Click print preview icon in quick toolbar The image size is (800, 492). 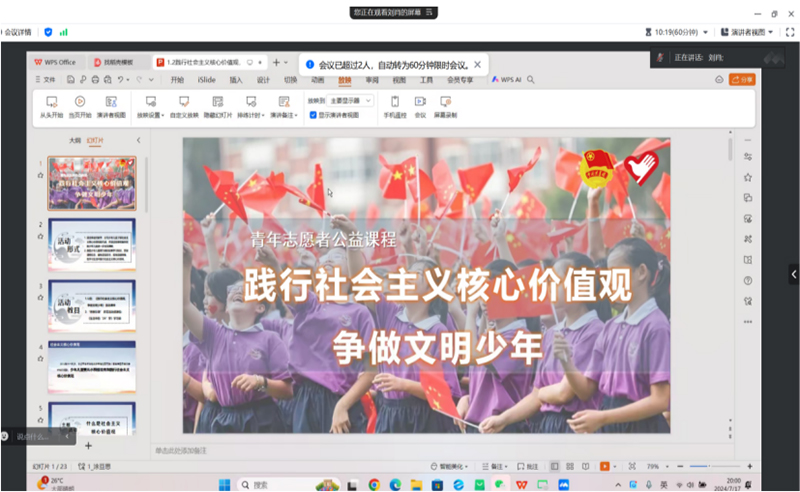pos(107,80)
